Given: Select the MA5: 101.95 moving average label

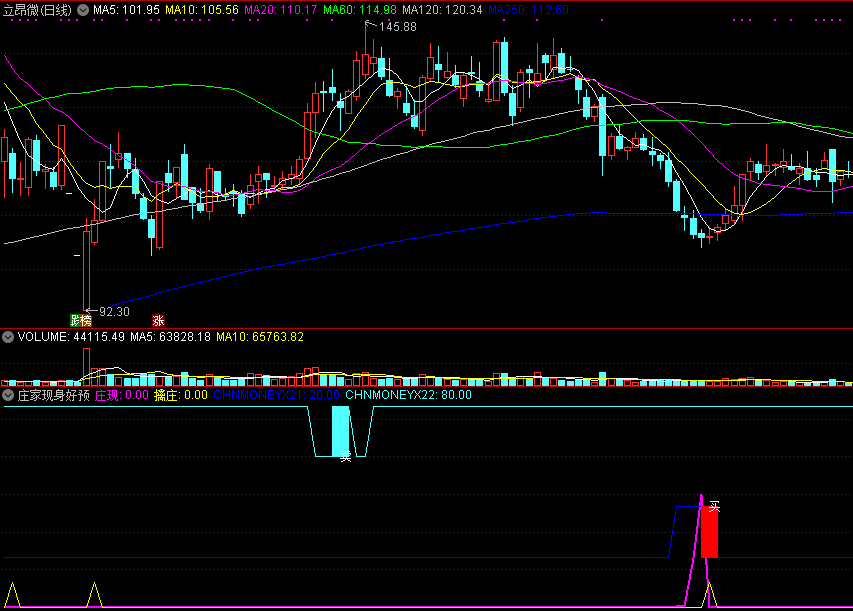Looking at the screenshot, I should [x=126, y=10].
